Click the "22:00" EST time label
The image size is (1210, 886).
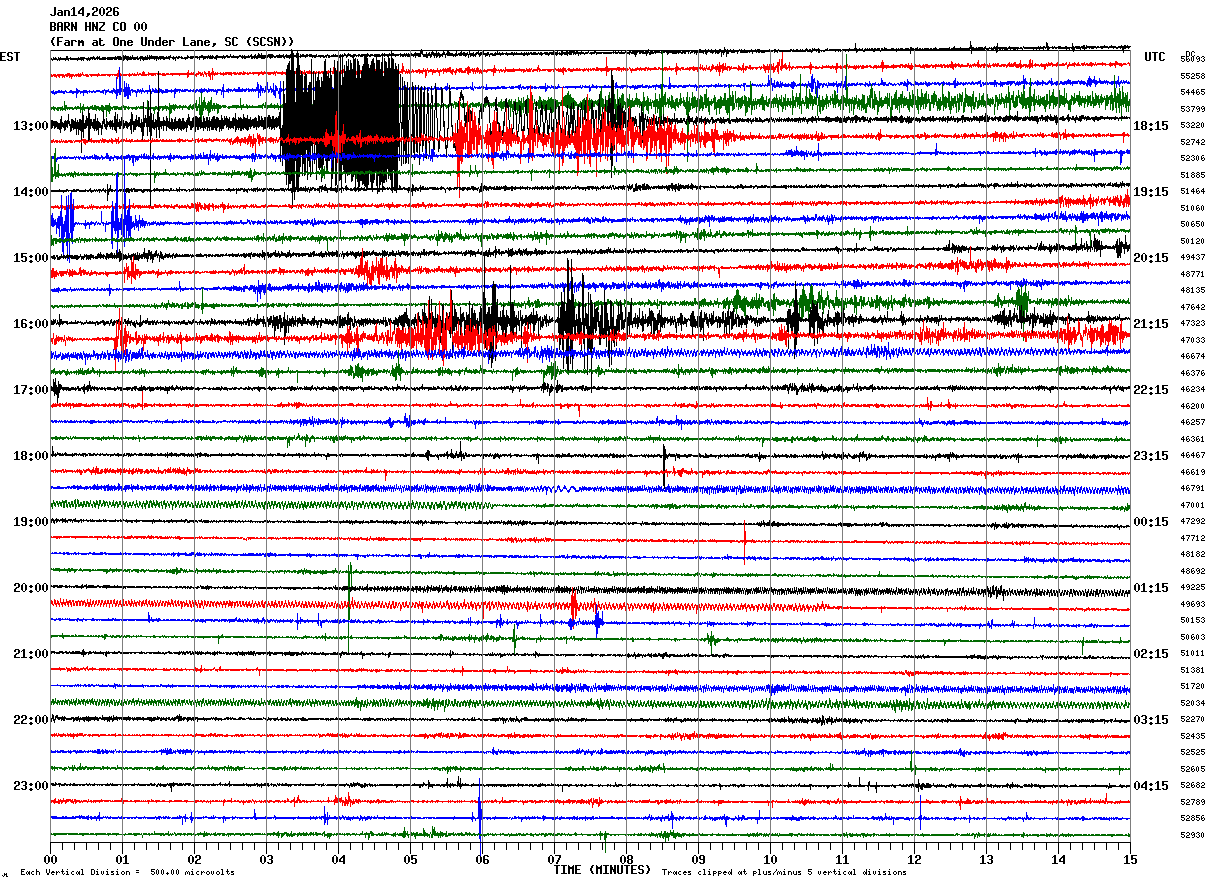[30, 720]
